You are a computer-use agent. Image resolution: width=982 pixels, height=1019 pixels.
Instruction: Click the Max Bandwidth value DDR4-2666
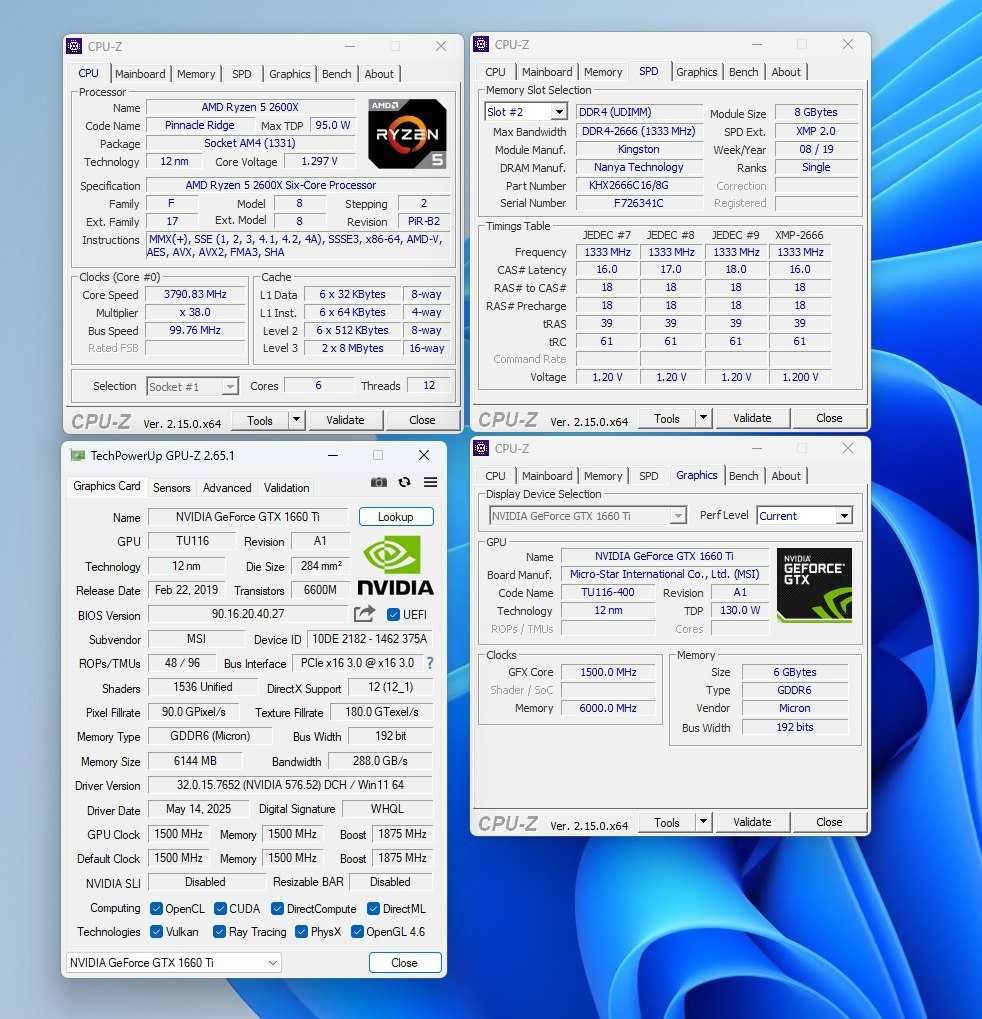639,131
